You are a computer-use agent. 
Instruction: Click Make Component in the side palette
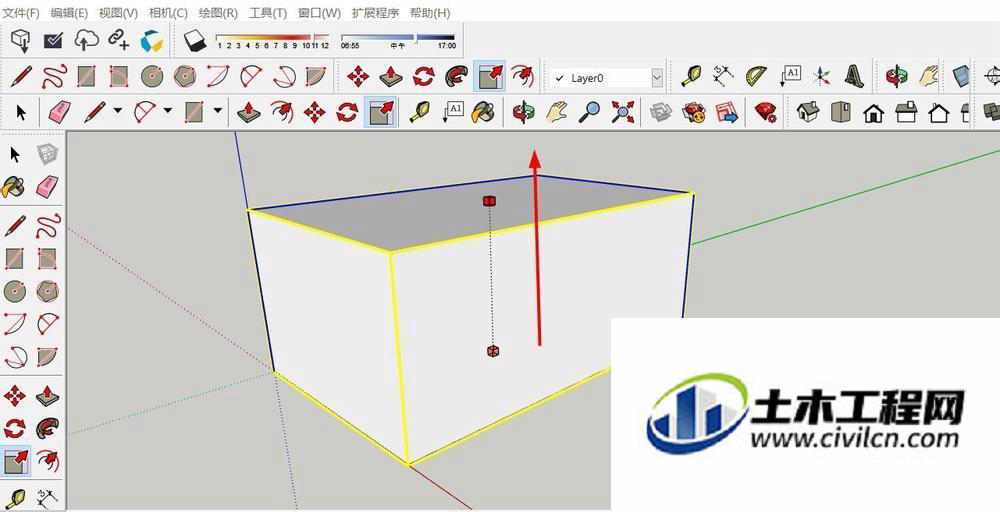tap(47, 154)
